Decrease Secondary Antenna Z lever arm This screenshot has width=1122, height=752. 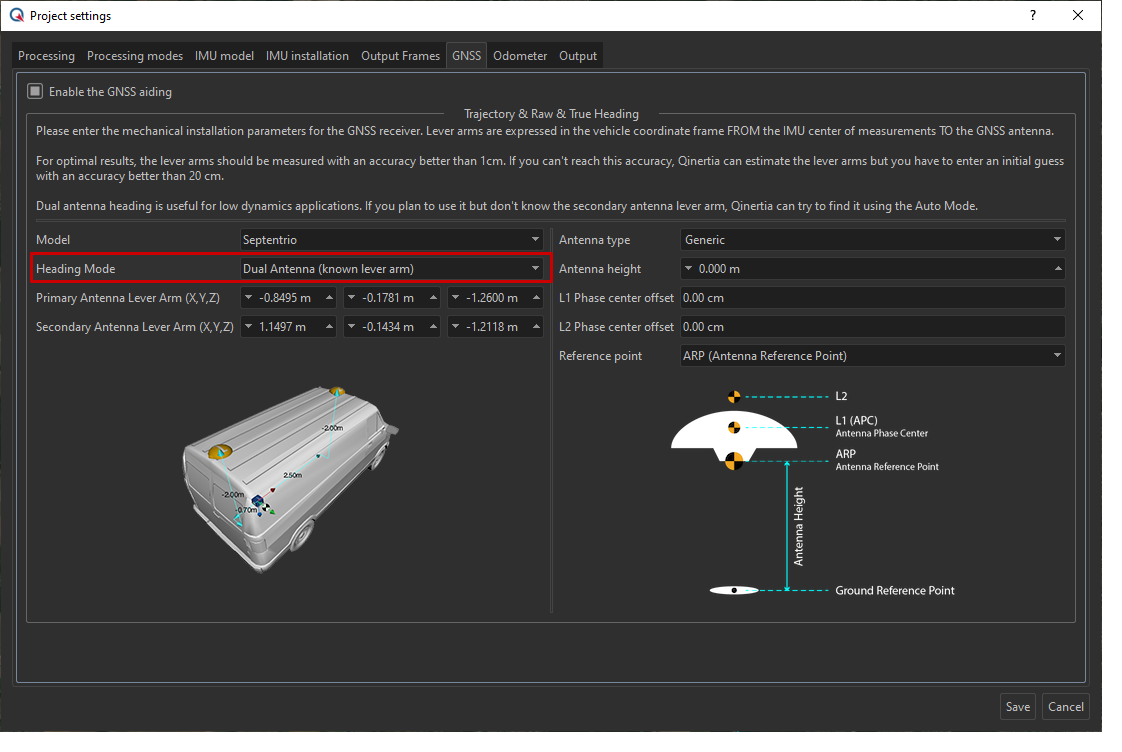click(455, 327)
